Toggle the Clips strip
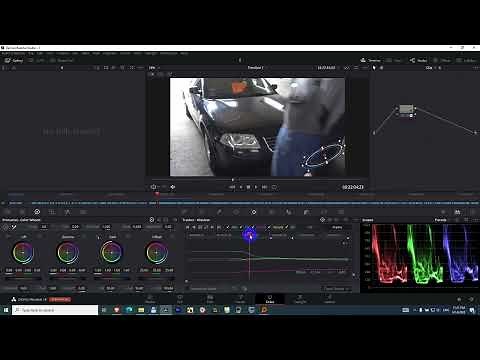480x360 pixels. (x=394, y=60)
